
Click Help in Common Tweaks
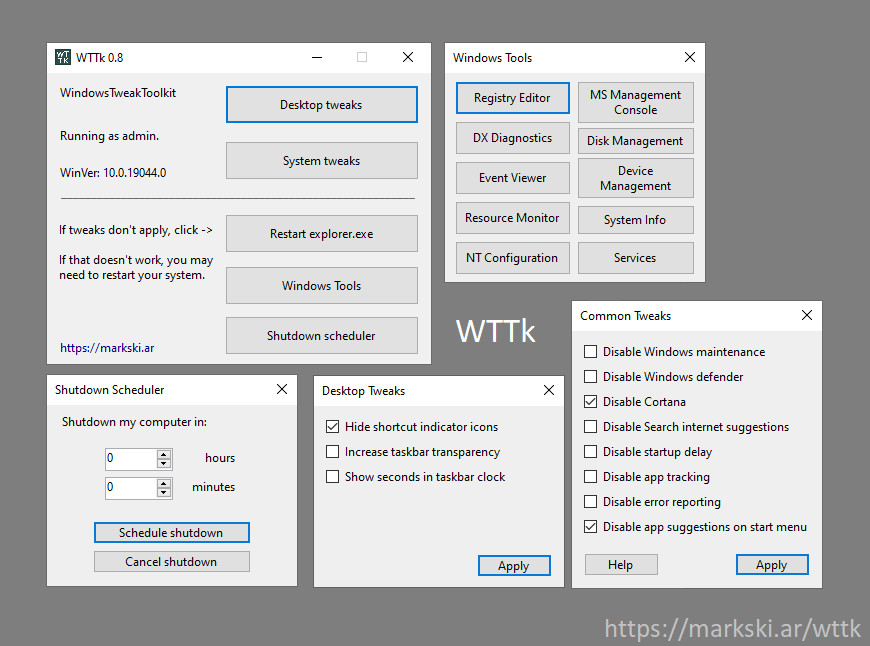click(621, 564)
